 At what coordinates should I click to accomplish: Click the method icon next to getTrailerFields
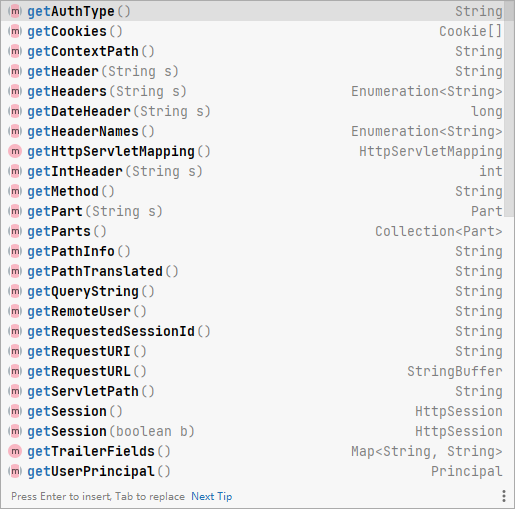coord(15,451)
